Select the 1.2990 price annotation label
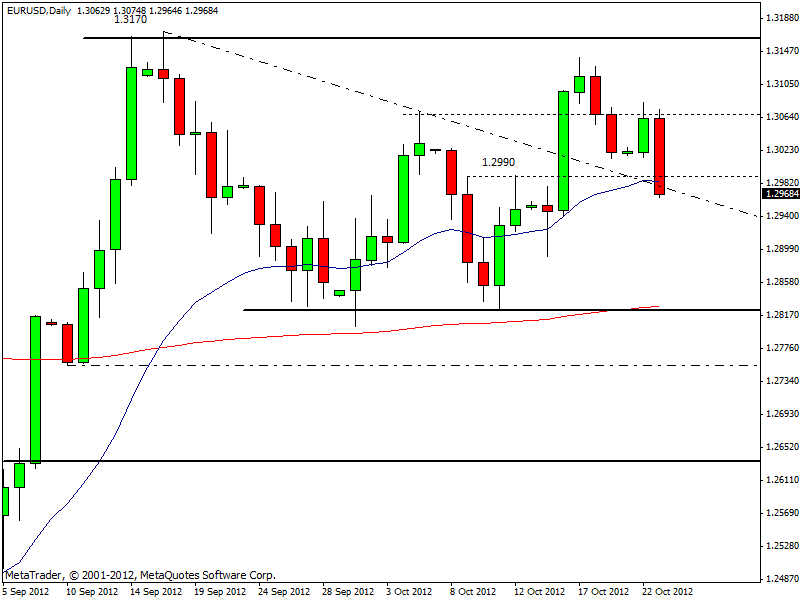 (498, 162)
